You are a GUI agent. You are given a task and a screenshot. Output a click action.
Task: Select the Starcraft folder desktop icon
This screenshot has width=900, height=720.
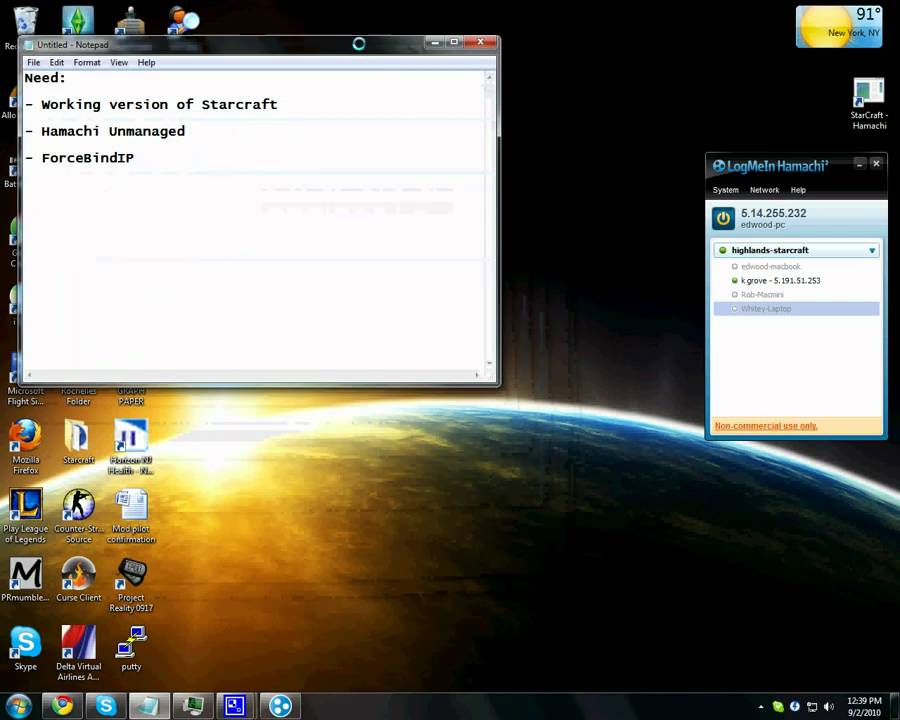pyautogui.click(x=78, y=441)
